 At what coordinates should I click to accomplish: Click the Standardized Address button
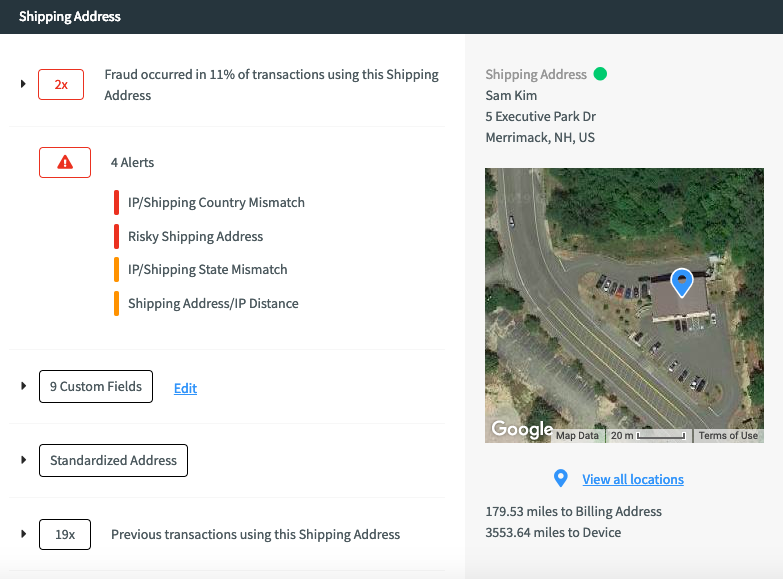pyautogui.click(x=113, y=460)
